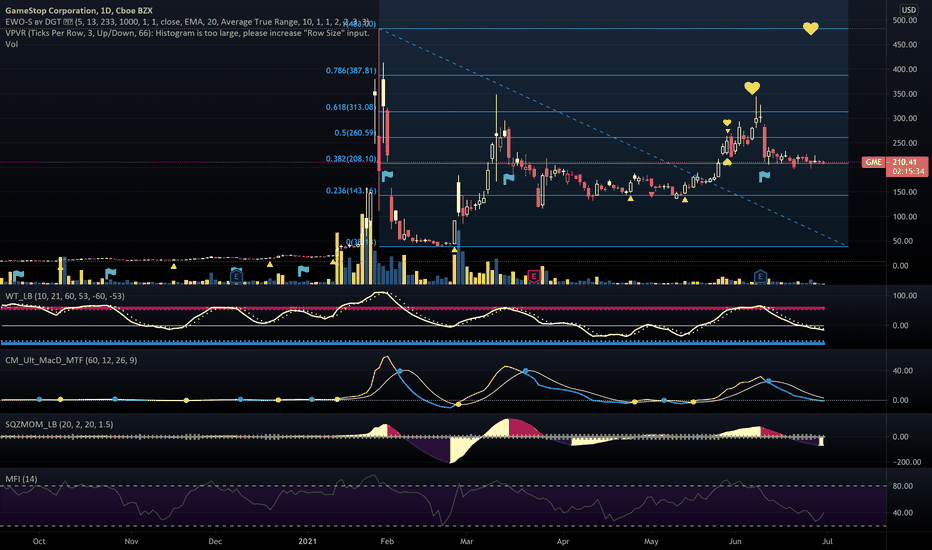This screenshot has height=550, width=932.
Task: Open the USD currency selector
Action: pyautogui.click(x=908, y=10)
